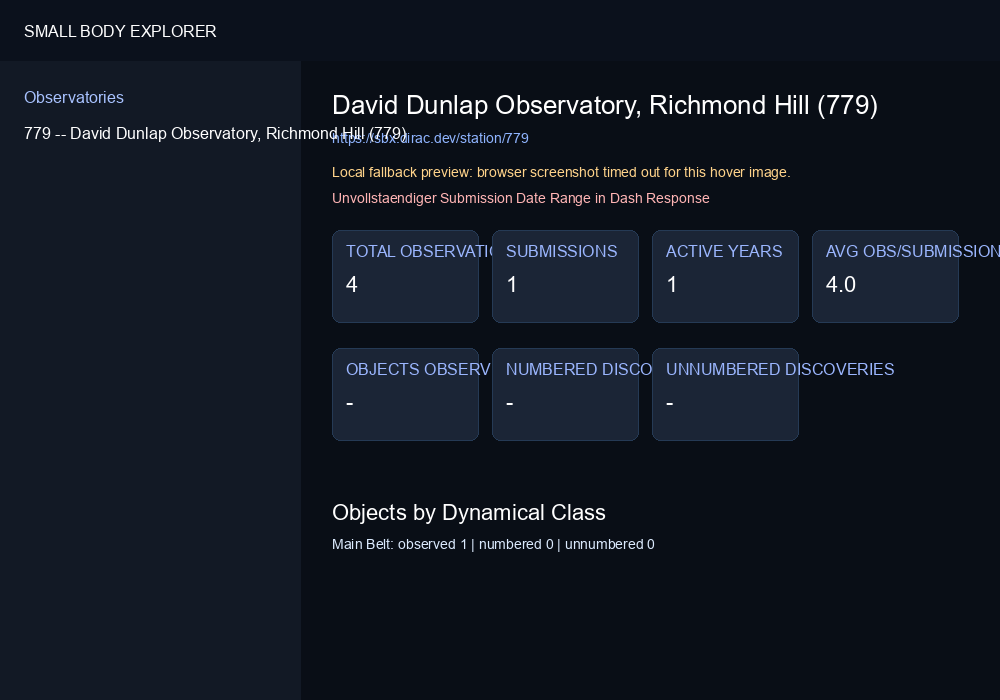Select the Active Years stat card

pyautogui.click(x=725, y=277)
